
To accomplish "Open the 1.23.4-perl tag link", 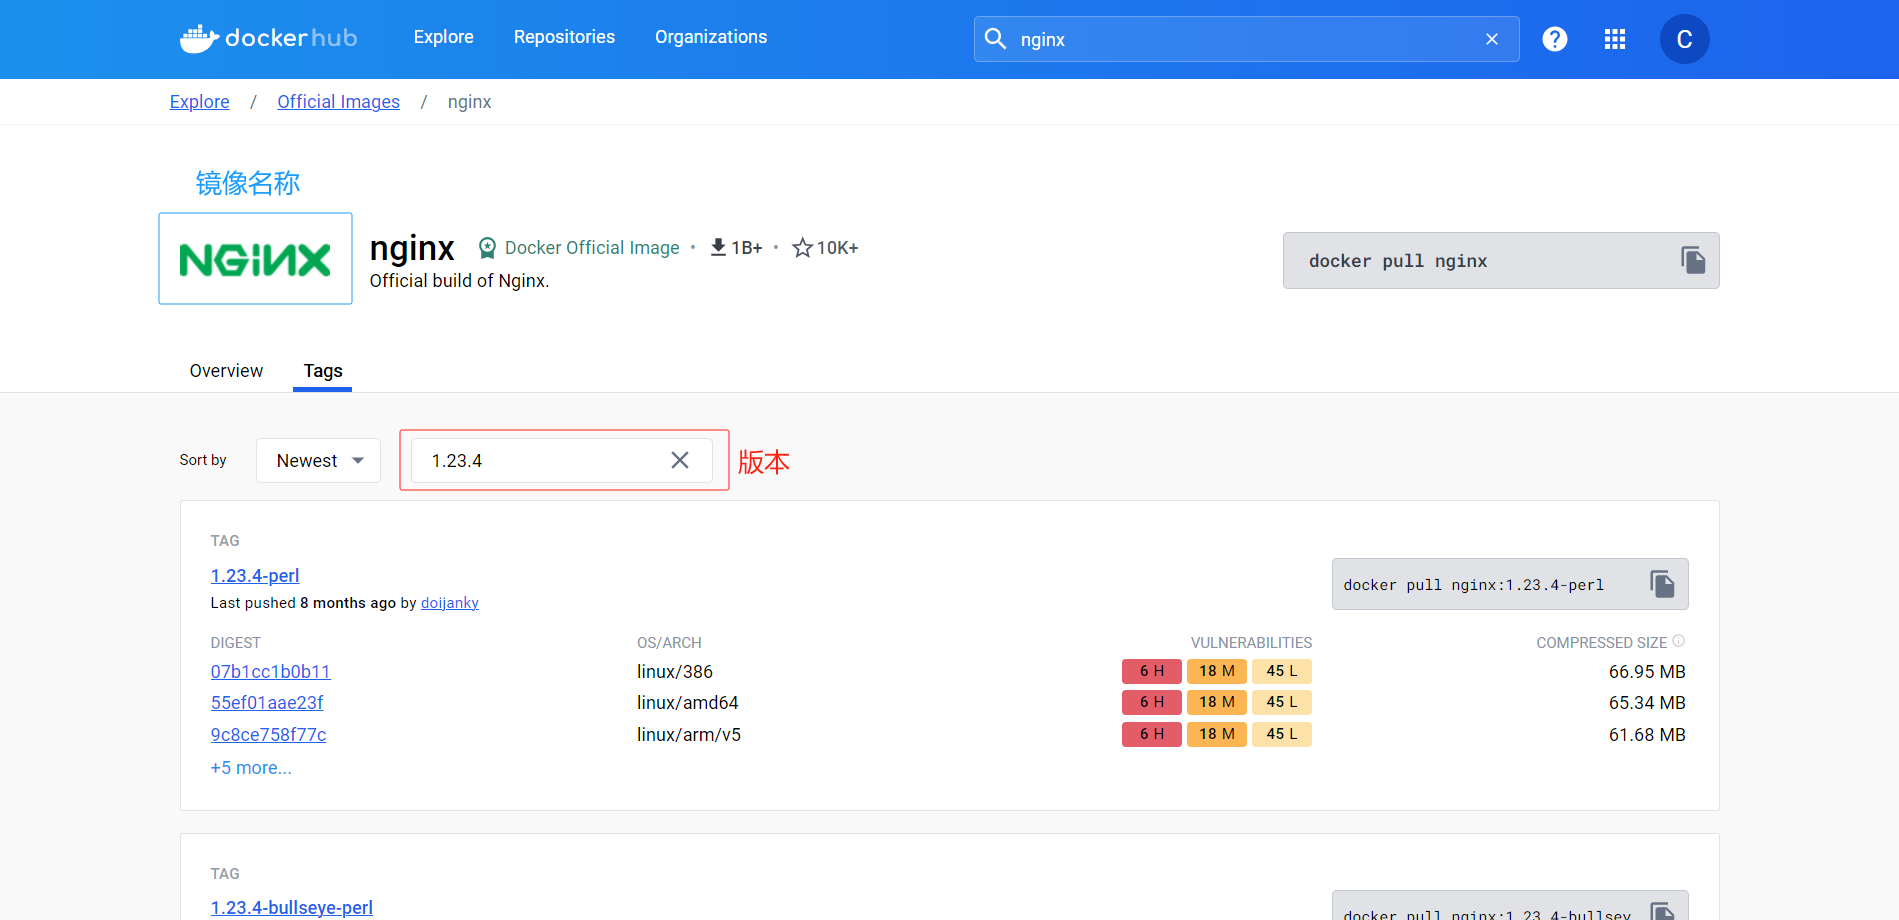I will 255,576.
